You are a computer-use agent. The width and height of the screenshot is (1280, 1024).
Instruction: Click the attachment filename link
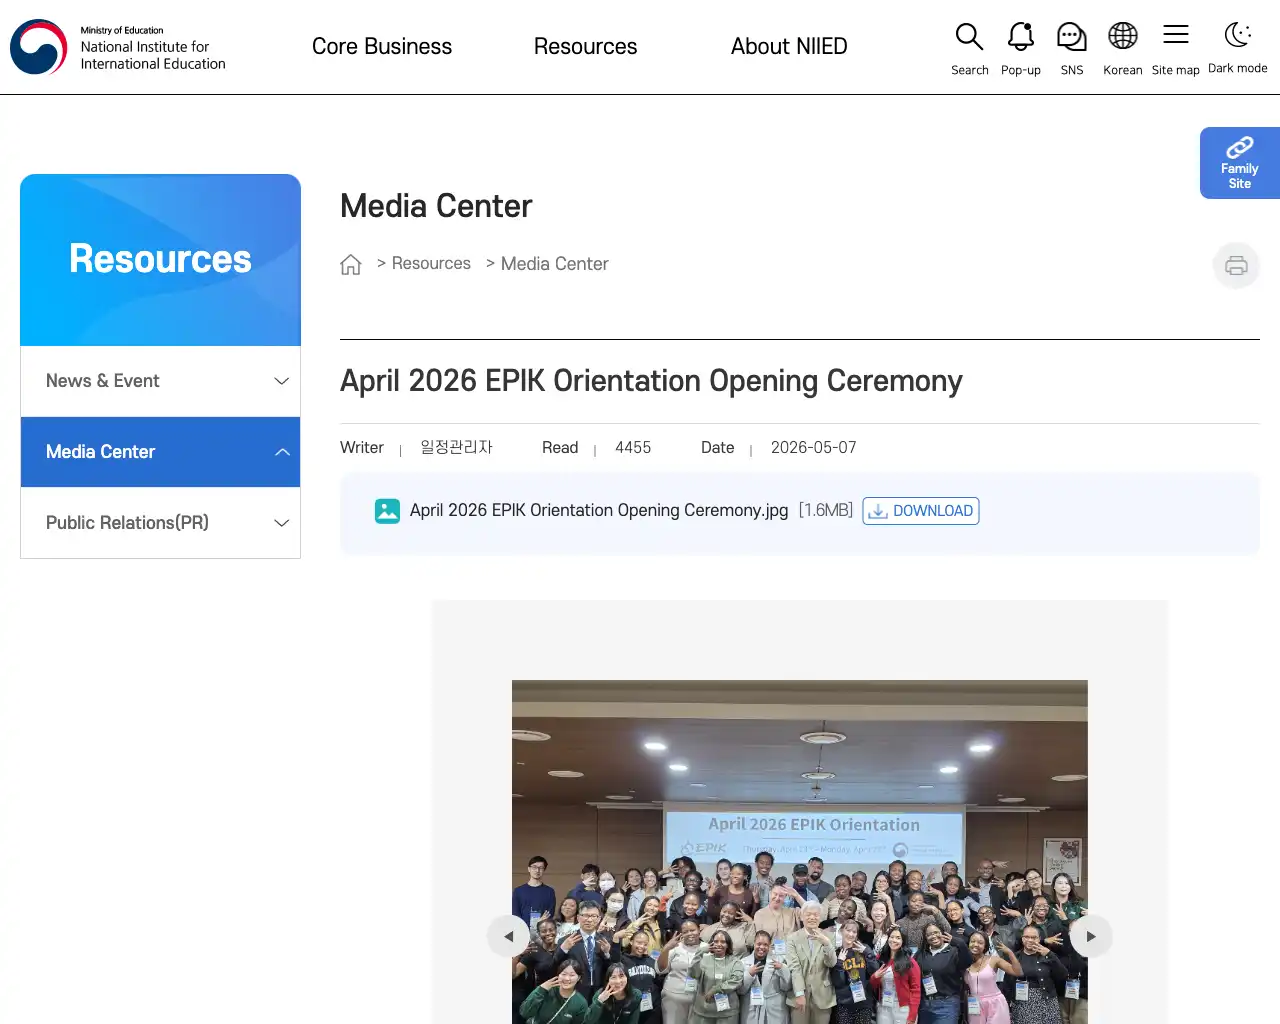click(x=599, y=510)
